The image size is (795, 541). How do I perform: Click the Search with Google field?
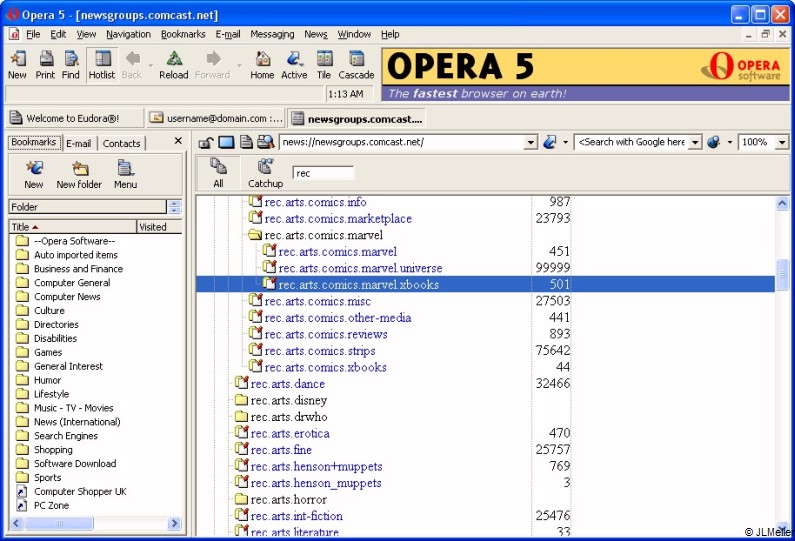point(632,142)
